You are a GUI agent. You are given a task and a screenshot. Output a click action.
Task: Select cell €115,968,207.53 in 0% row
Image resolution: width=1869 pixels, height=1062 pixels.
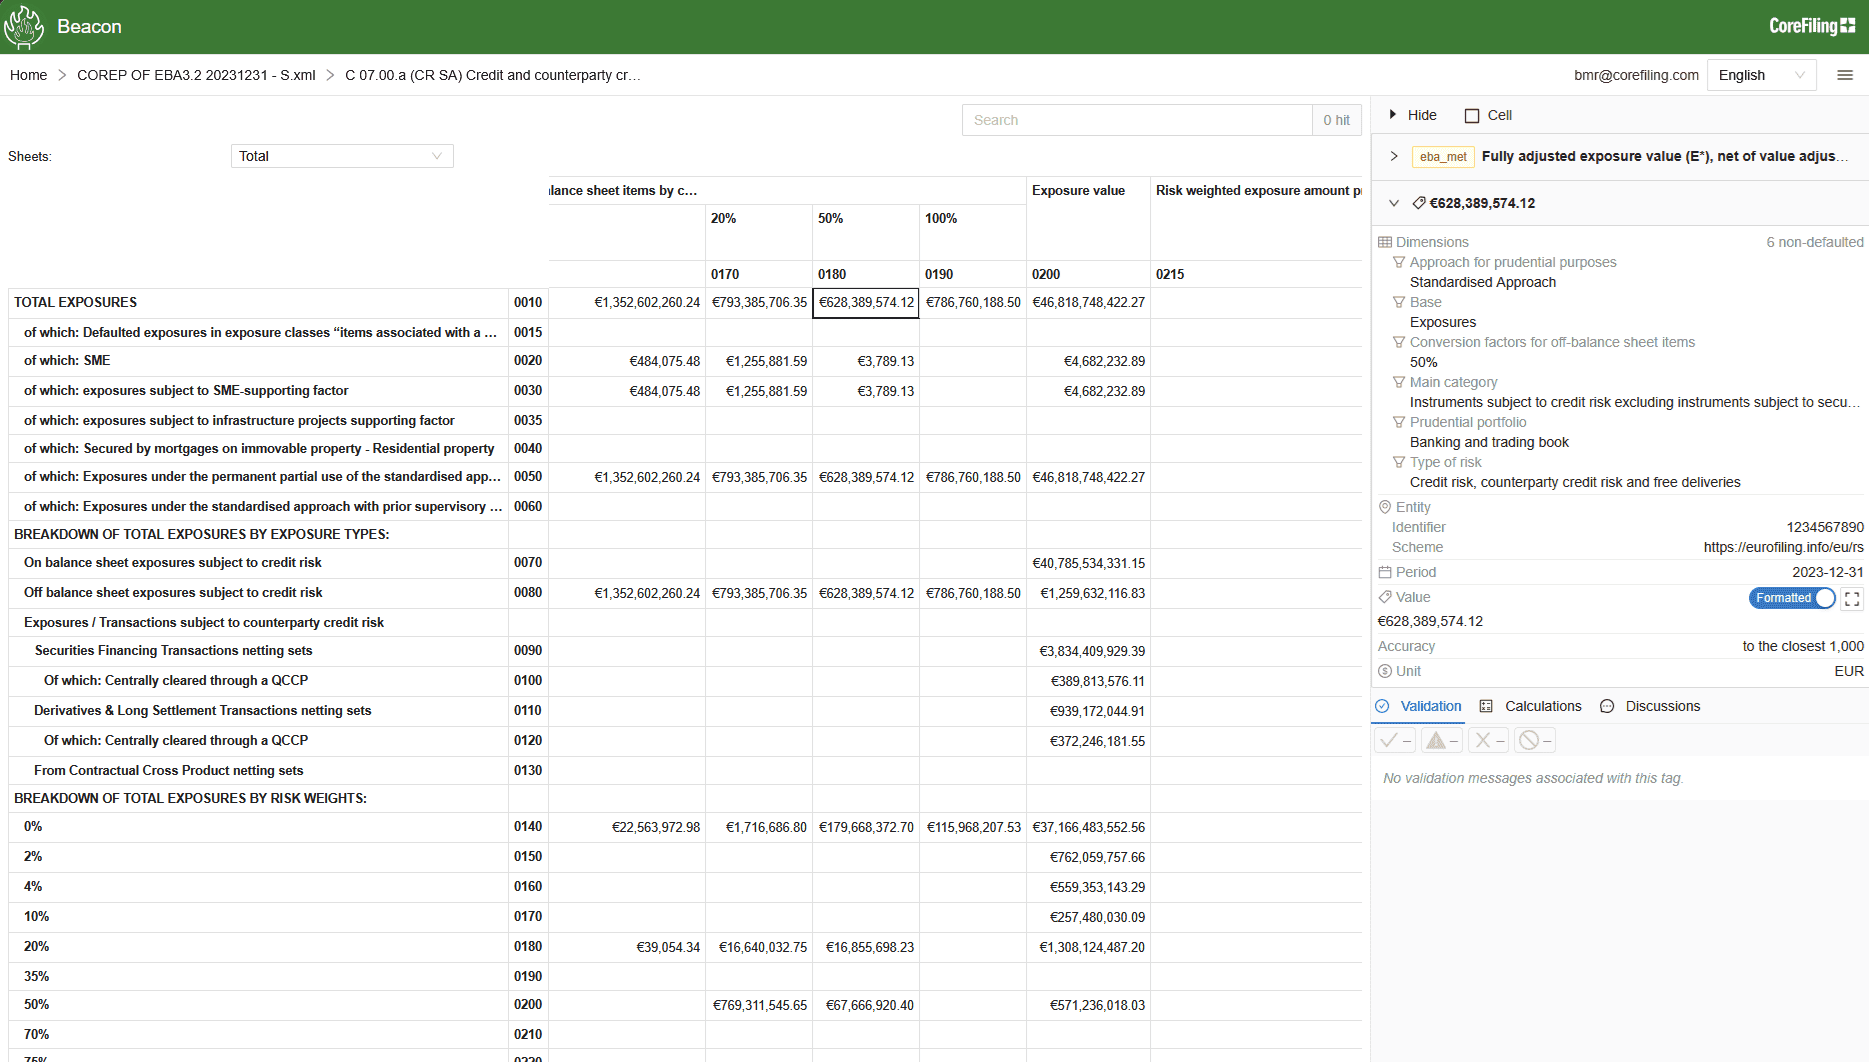coord(973,827)
